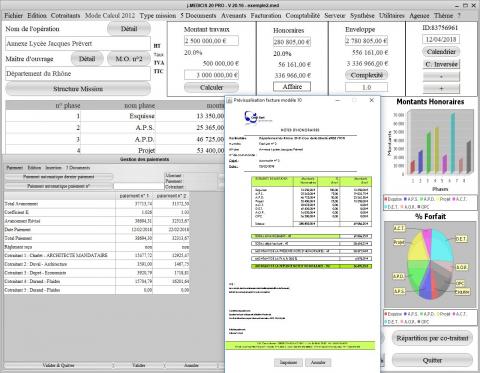The image size is (480, 373).
Task: Open the Agence menu
Action: click(x=419, y=16)
